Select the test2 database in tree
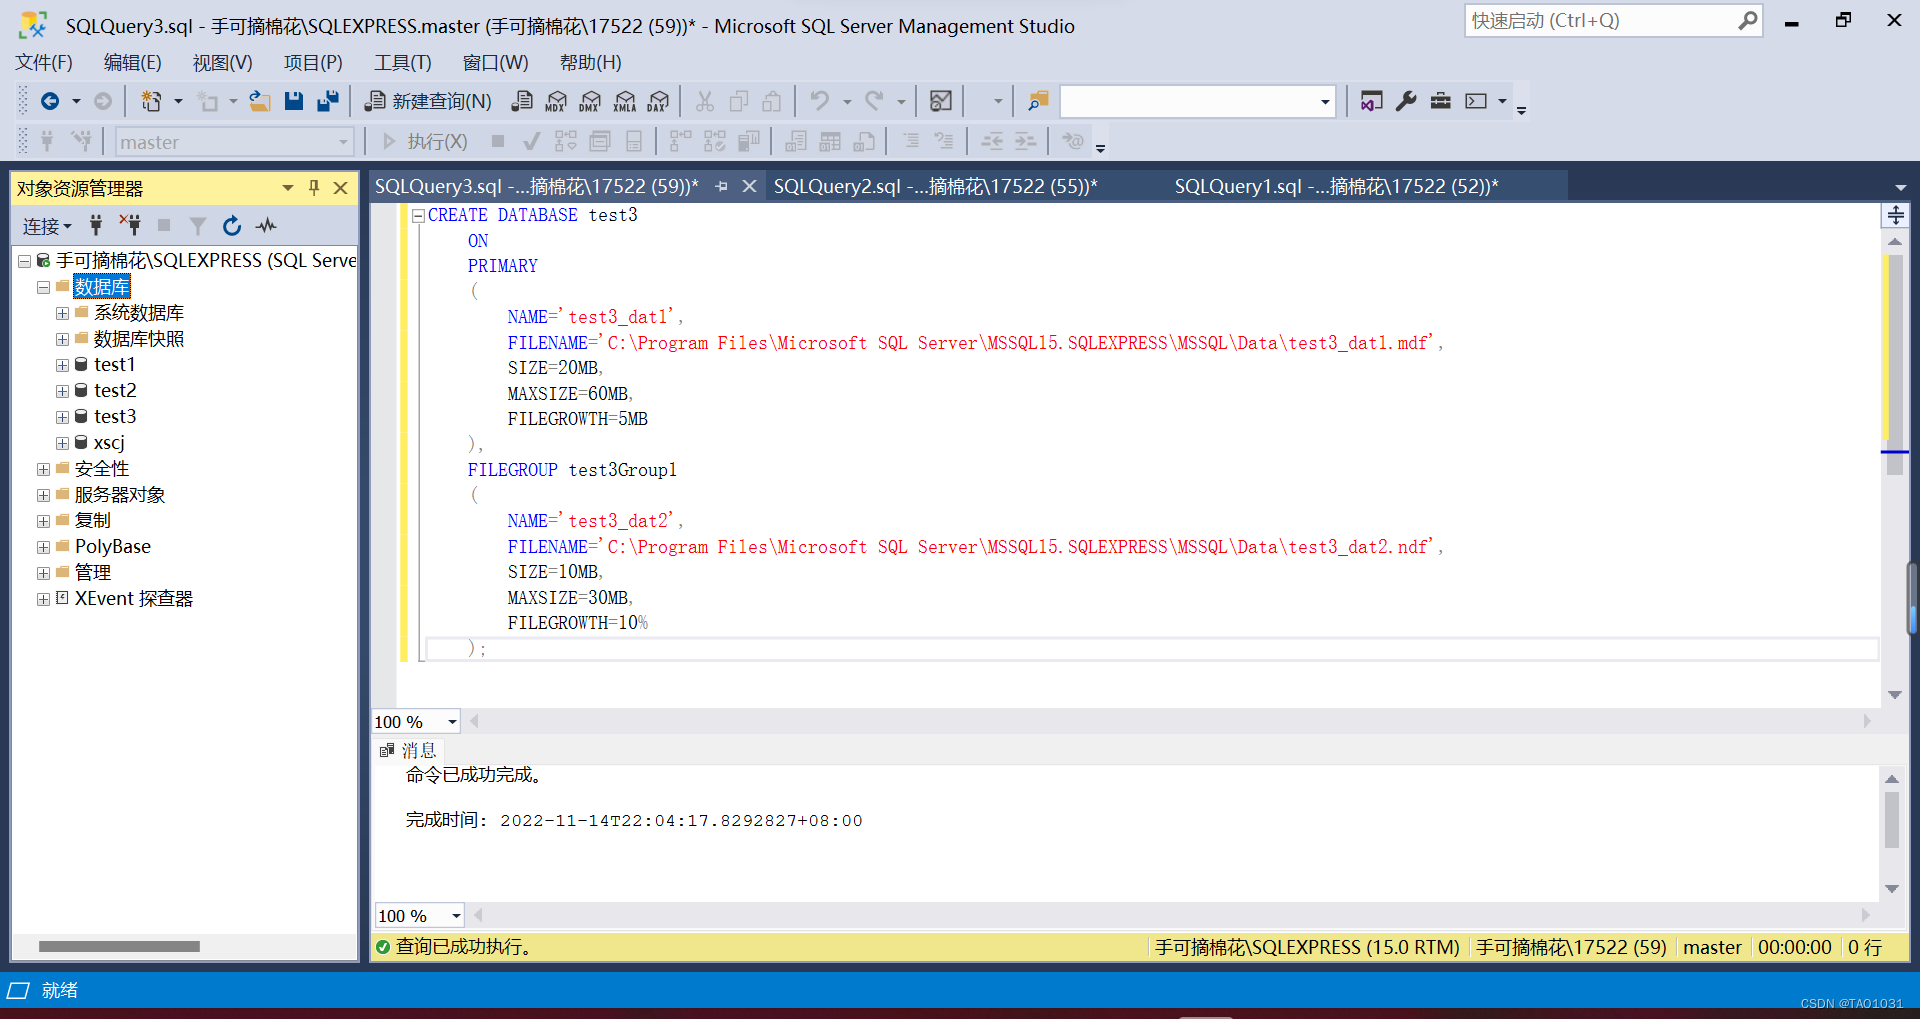This screenshot has width=1920, height=1019. tap(115, 391)
